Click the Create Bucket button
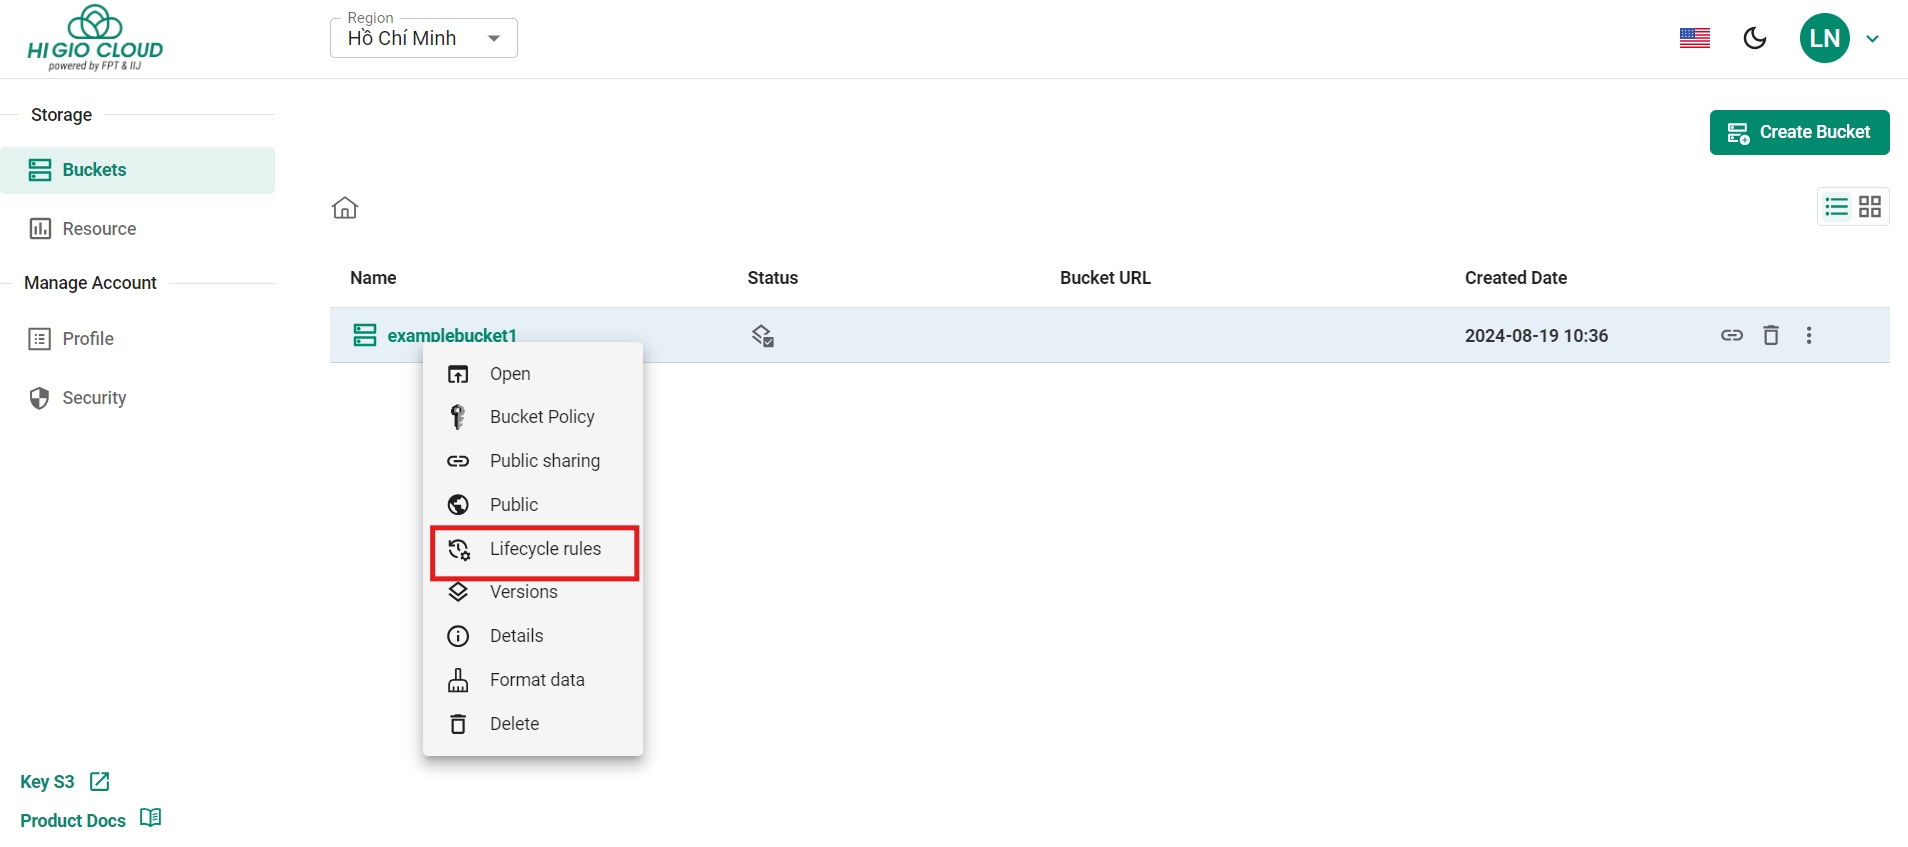The width and height of the screenshot is (1908, 847). (1799, 132)
